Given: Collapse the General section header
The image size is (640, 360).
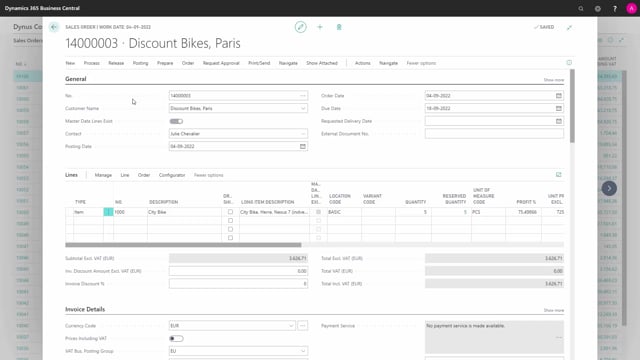Looking at the screenshot, I should [76, 79].
